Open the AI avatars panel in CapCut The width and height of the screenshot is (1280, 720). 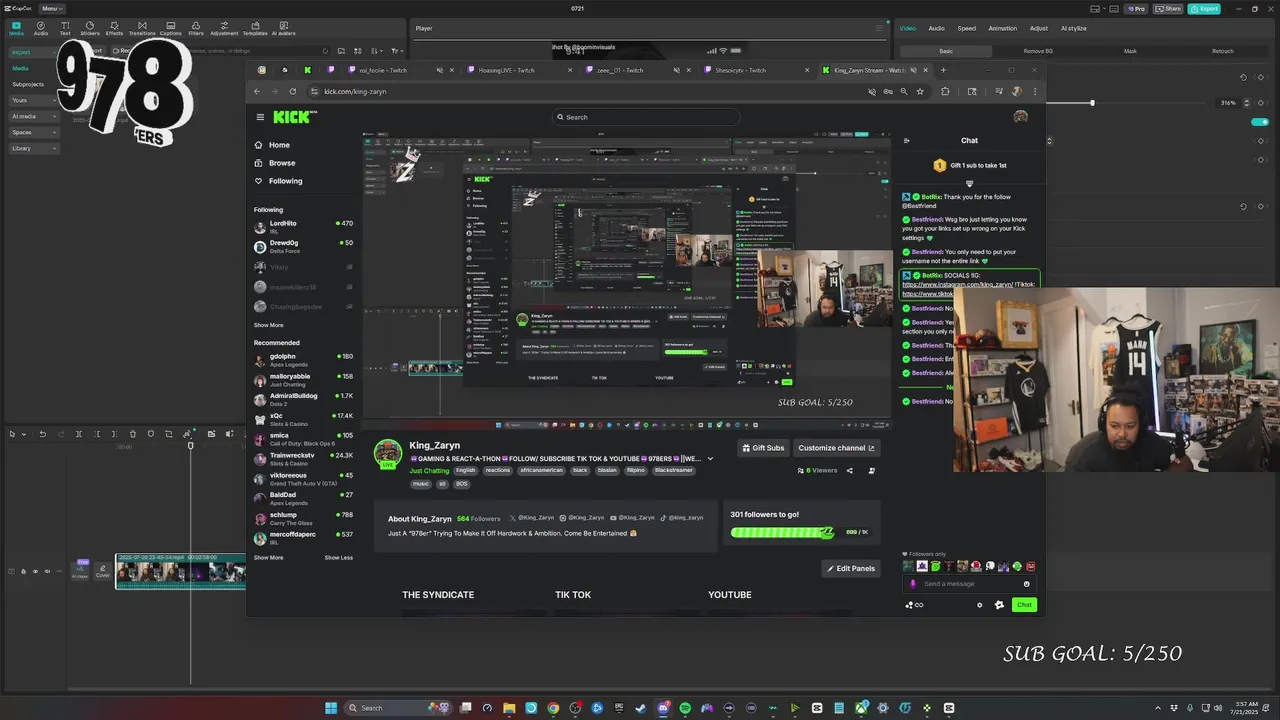point(284,28)
